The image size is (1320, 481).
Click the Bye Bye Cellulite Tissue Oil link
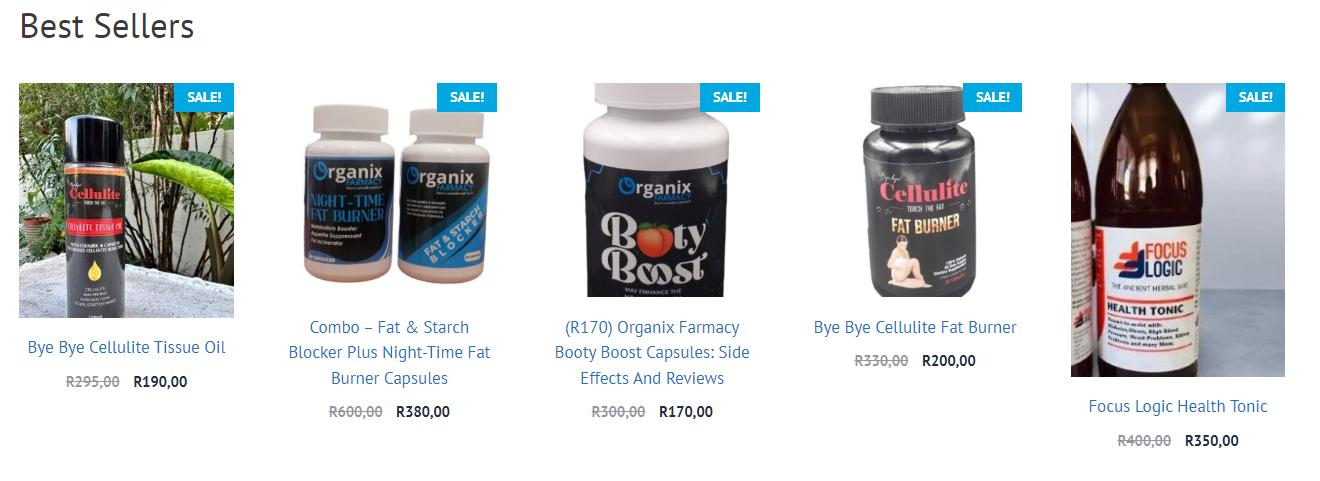pos(126,347)
